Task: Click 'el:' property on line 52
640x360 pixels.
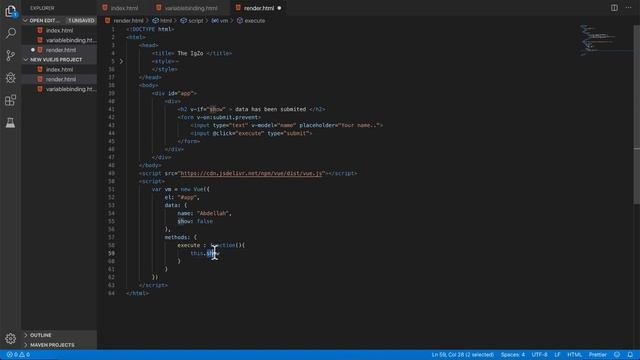Action: coord(169,197)
